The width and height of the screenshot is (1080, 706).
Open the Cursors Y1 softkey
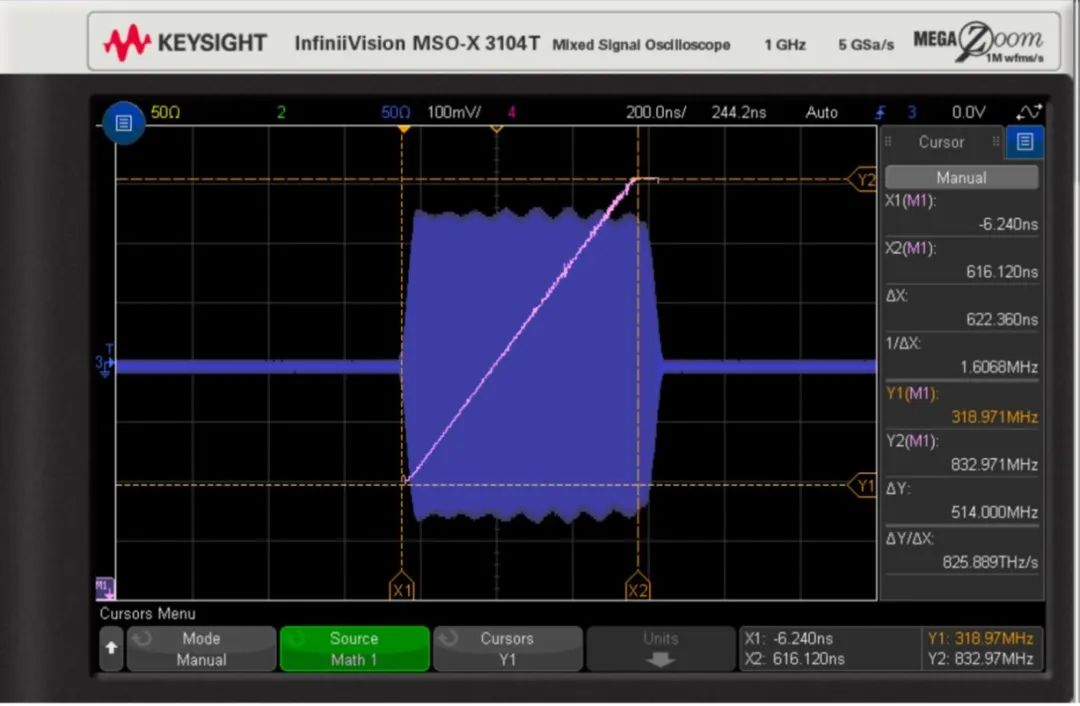(507, 648)
